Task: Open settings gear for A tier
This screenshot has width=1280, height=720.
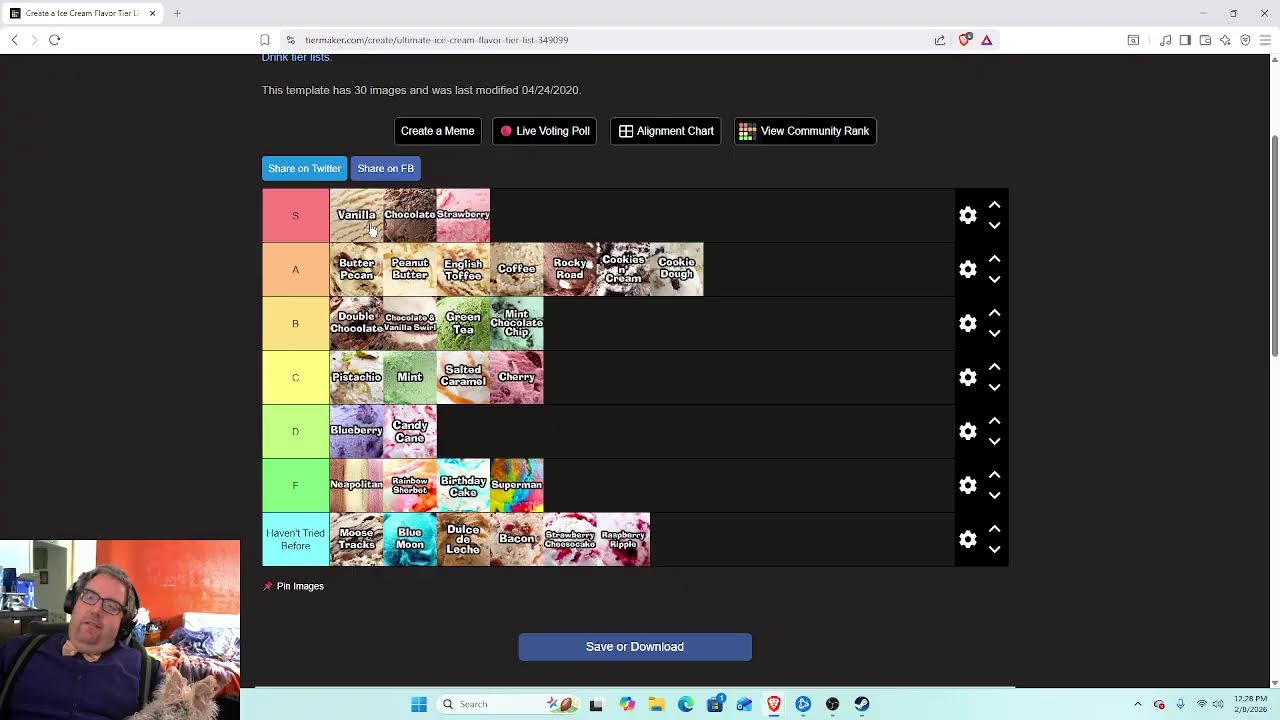Action: tap(967, 269)
